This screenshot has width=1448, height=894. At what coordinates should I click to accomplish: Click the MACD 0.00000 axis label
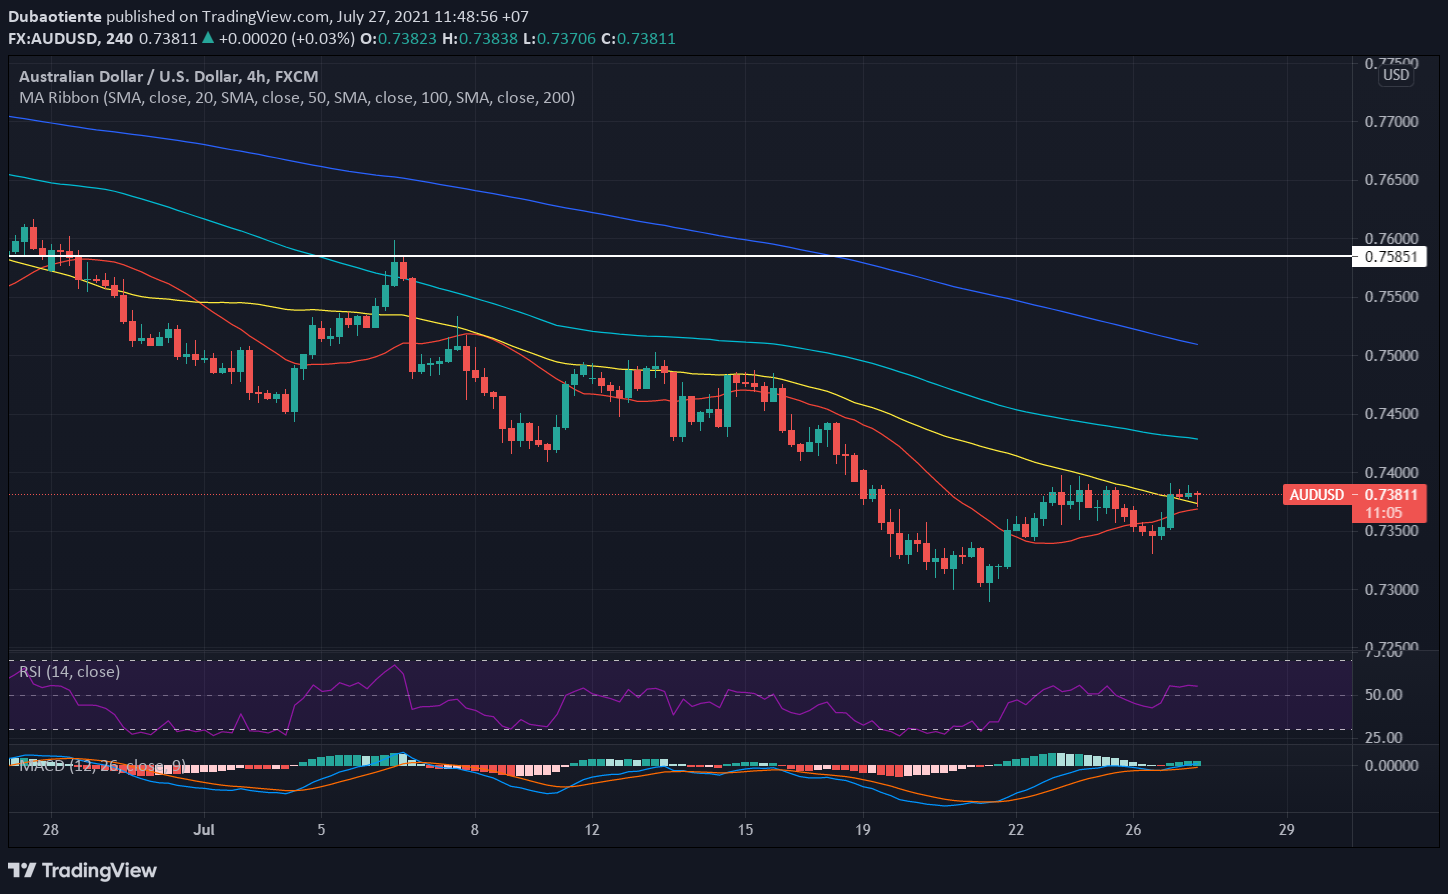pyautogui.click(x=1392, y=765)
